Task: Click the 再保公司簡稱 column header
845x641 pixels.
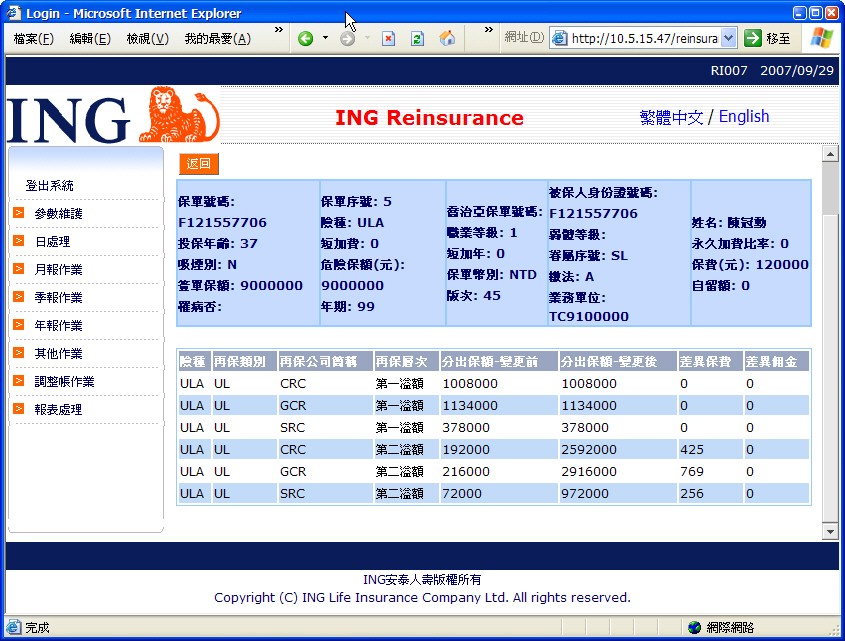Action: tap(325, 362)
